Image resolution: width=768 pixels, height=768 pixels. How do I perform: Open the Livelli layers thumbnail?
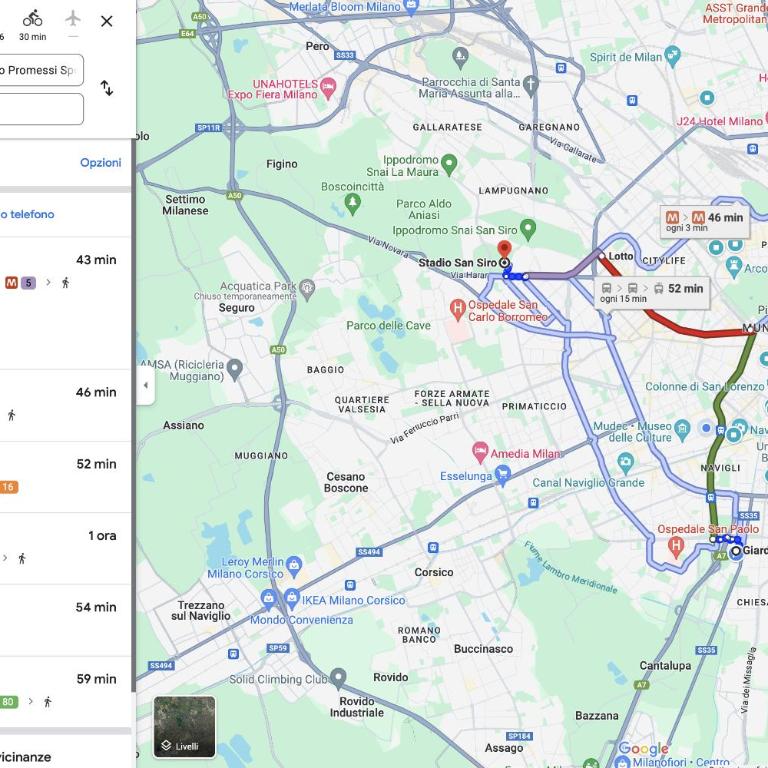tap(184, 727)
